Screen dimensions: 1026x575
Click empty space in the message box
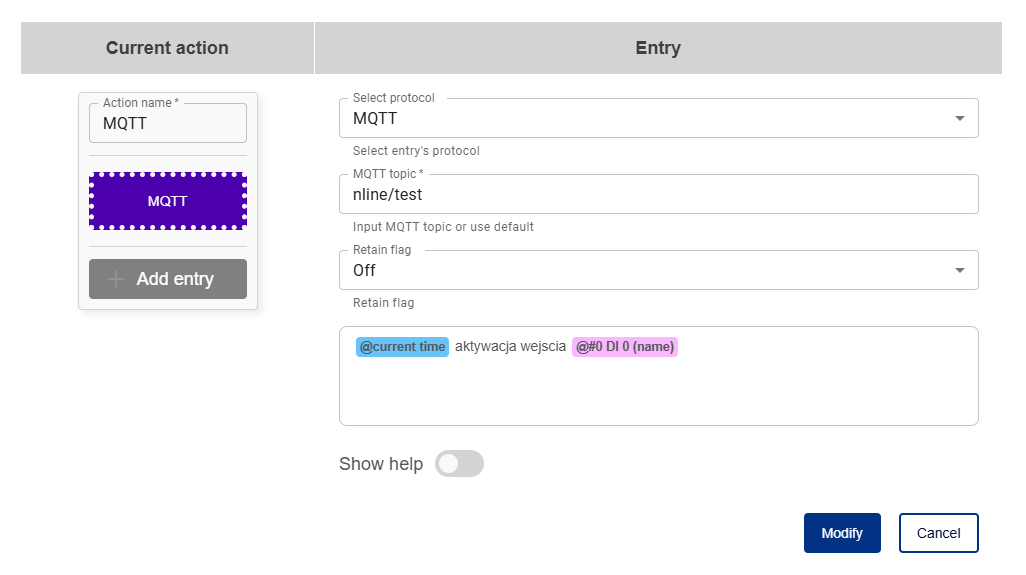(658, 395)
